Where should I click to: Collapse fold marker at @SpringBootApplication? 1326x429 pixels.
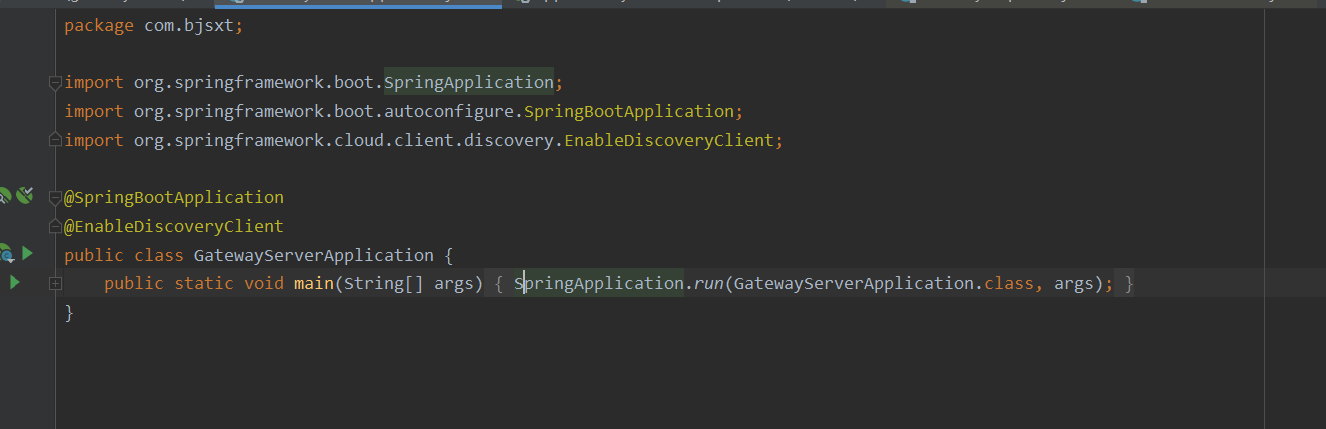56,198
